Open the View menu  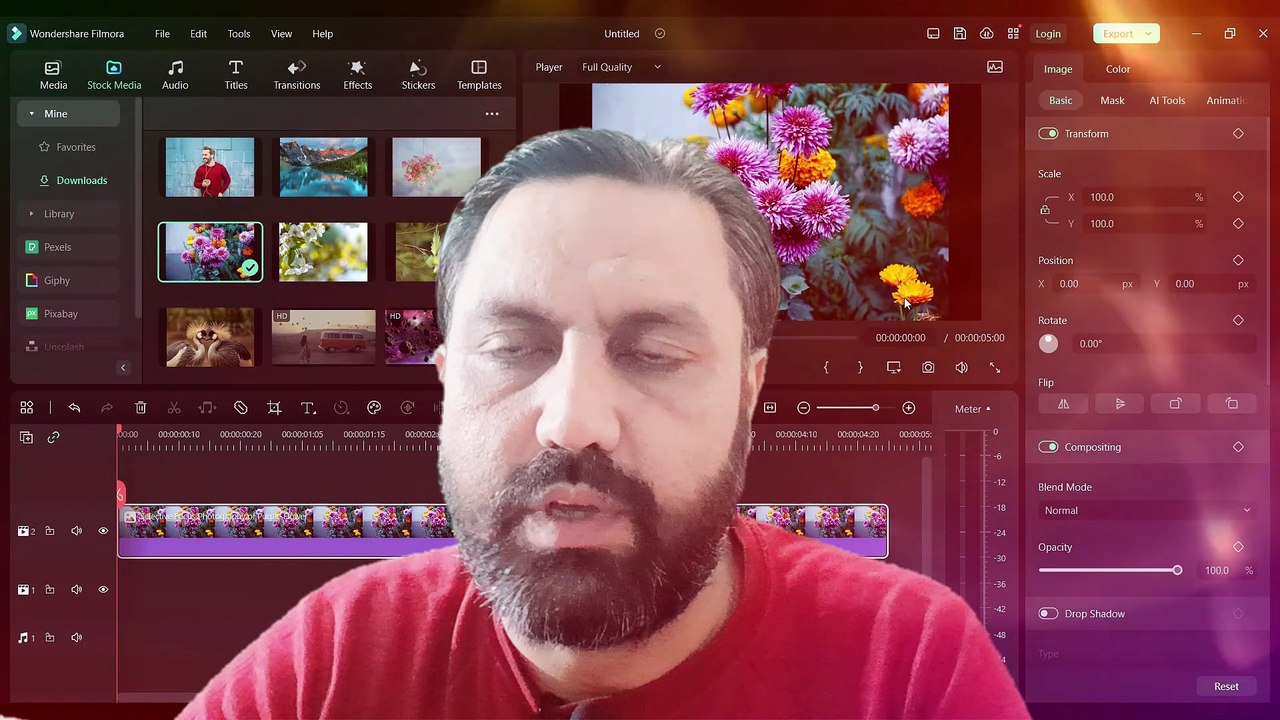coord(281,34)
